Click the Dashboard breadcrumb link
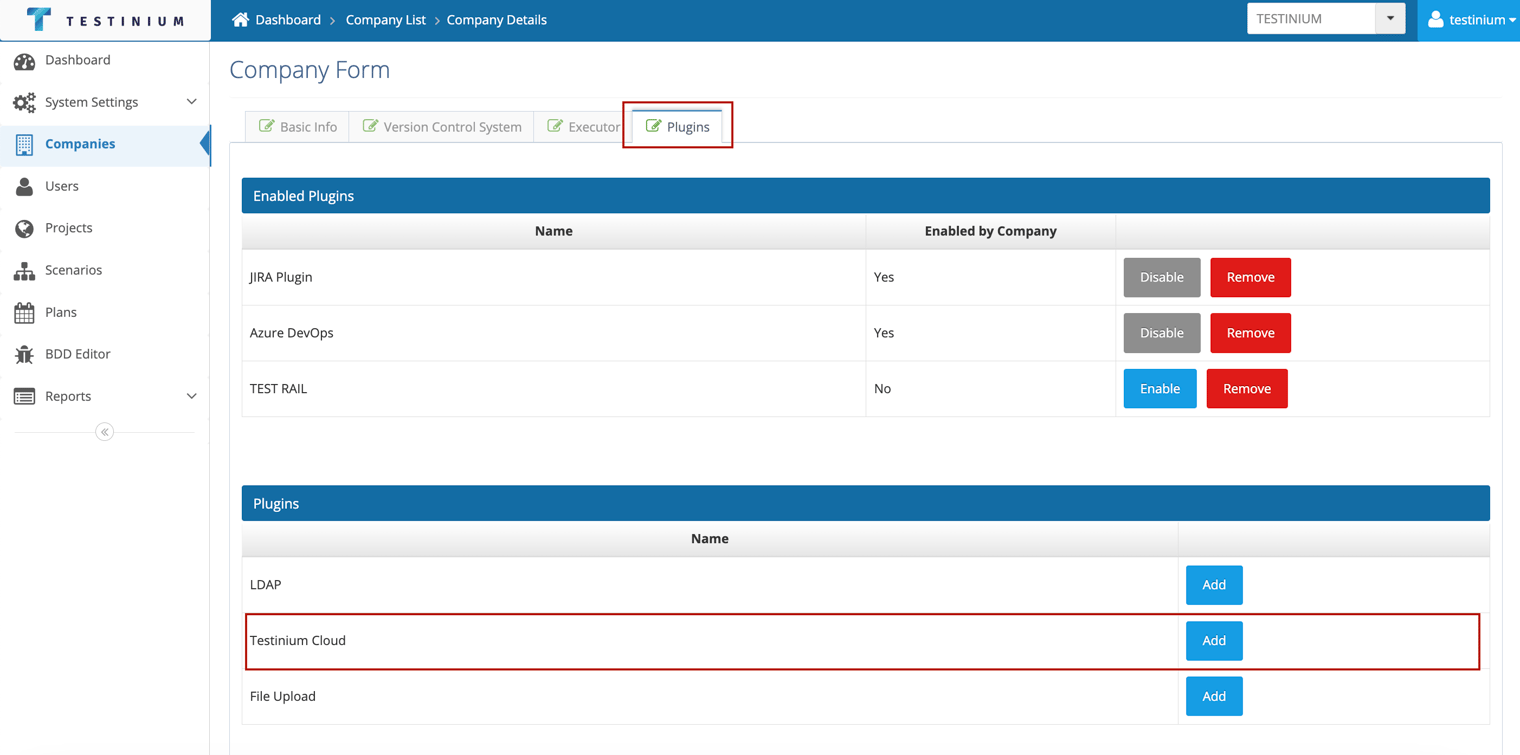1520x755 pixels. [x=288, y=20]
